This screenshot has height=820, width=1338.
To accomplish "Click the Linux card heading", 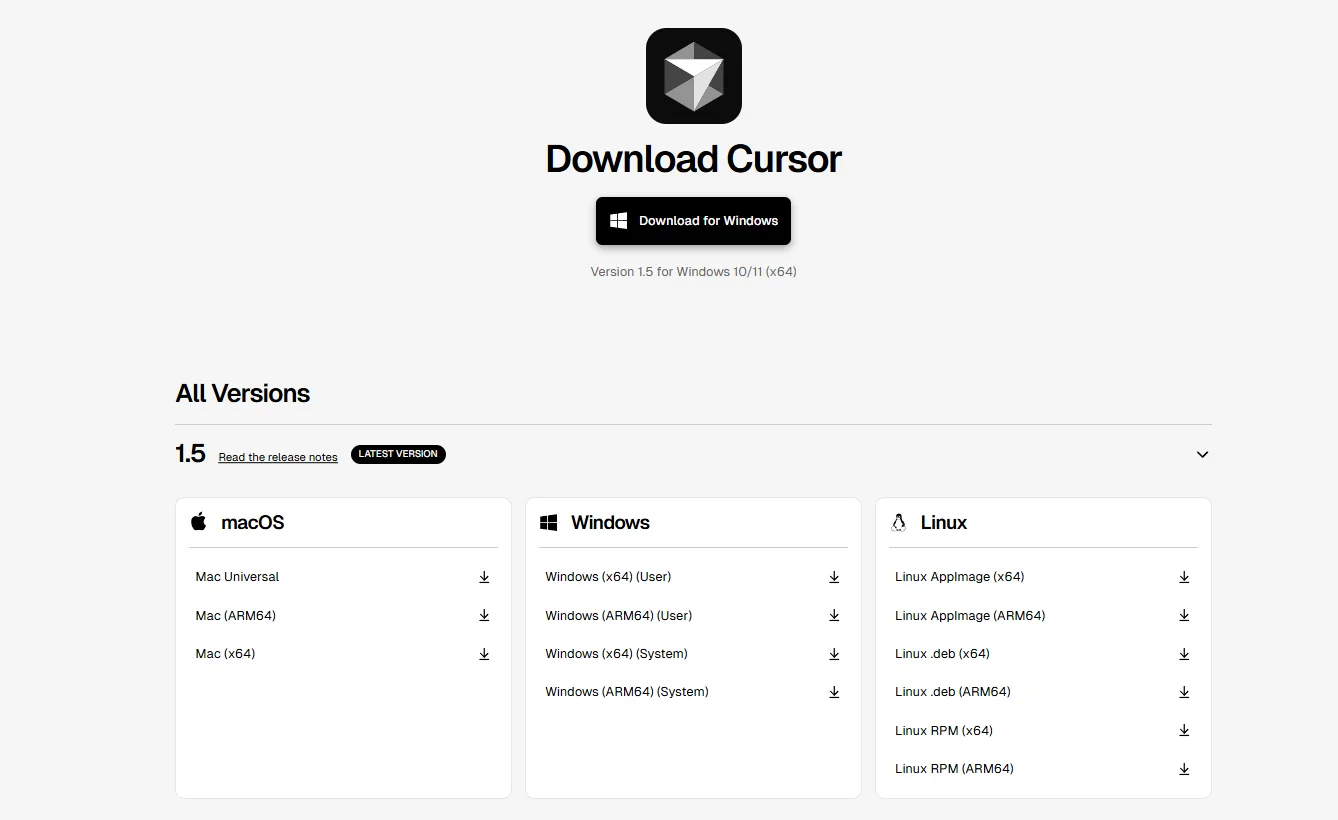I will 944,523.
